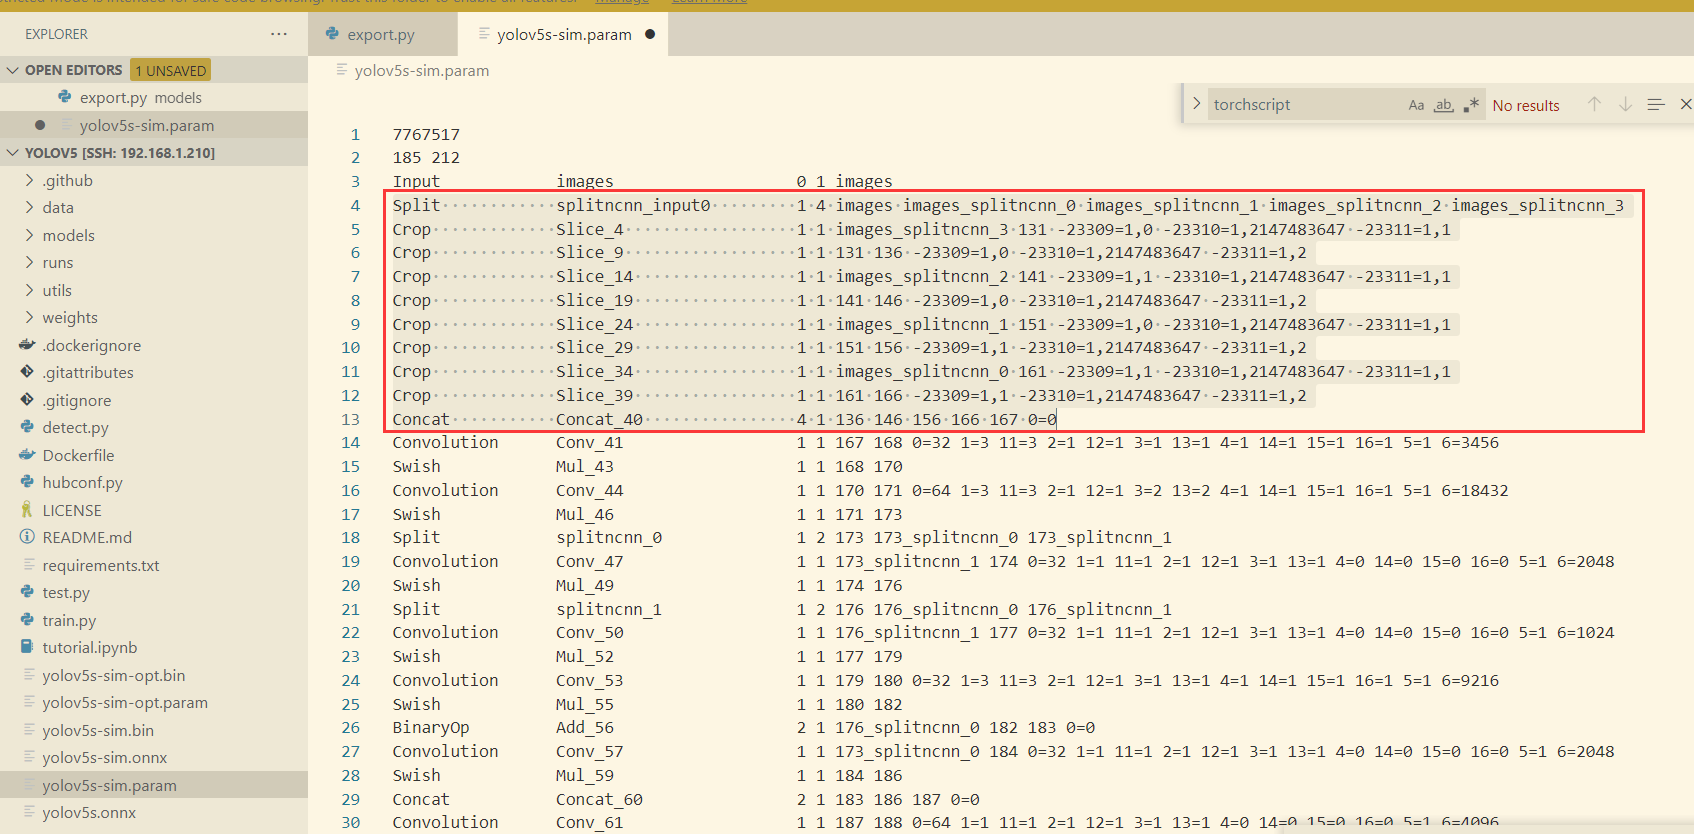Open yolov5s-sim.bin file
This screenshot has height=834, width=1694.
tap(154, 730)
